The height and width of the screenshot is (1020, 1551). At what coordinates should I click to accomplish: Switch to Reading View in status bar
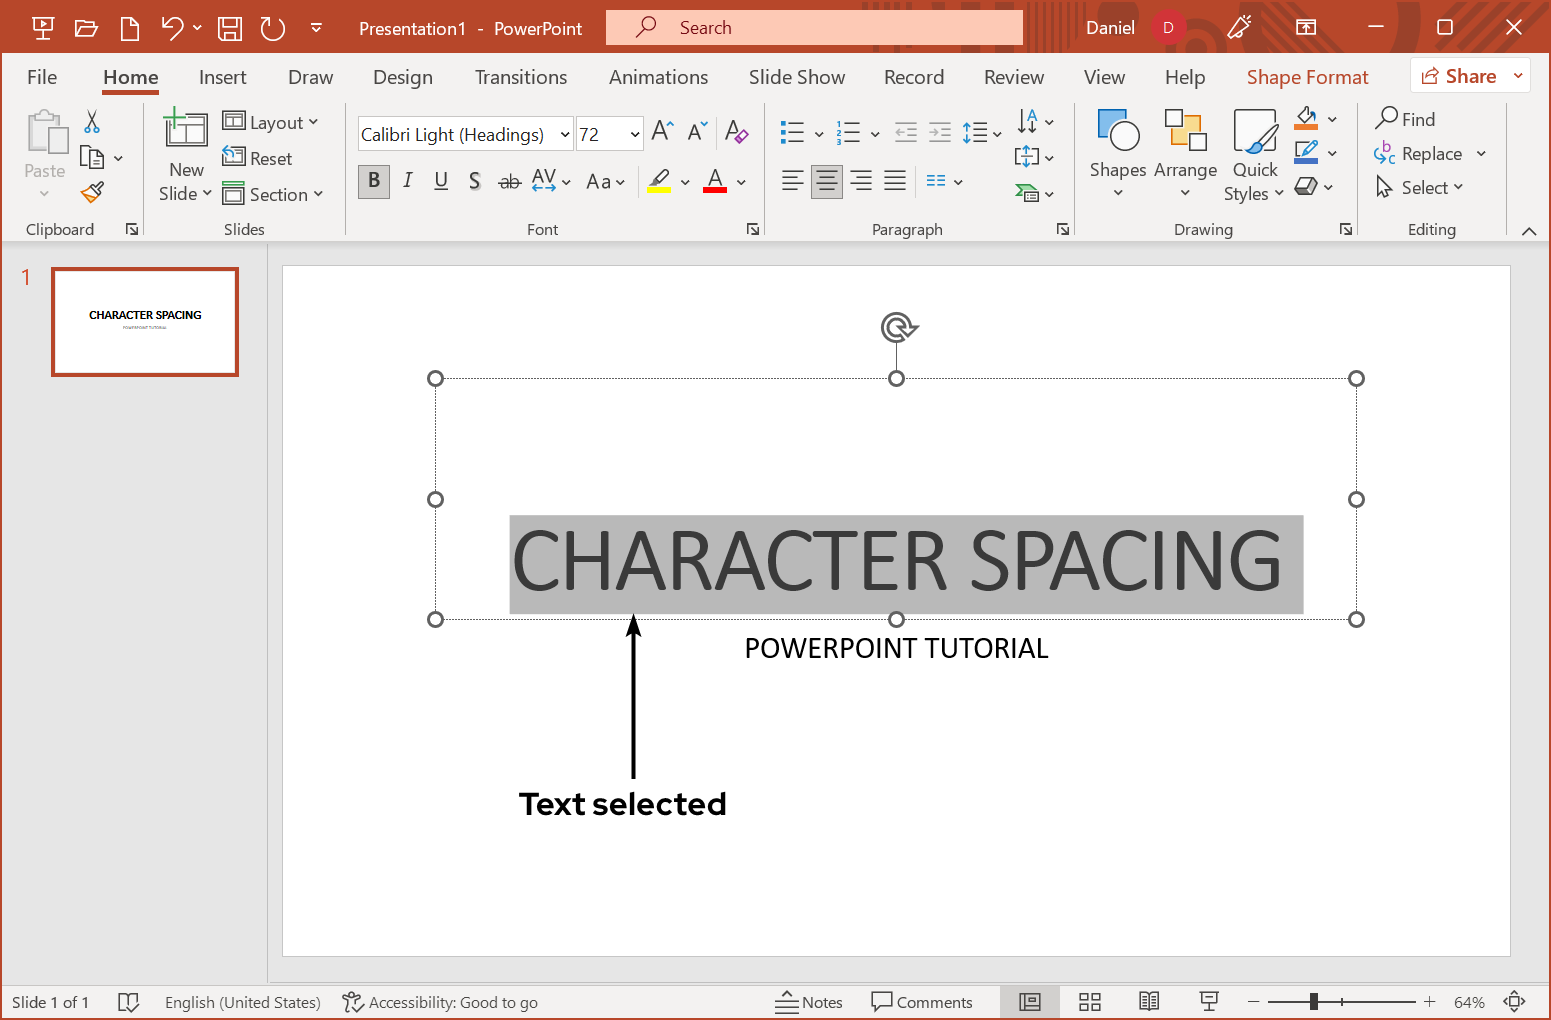tap(1148, 1001)
